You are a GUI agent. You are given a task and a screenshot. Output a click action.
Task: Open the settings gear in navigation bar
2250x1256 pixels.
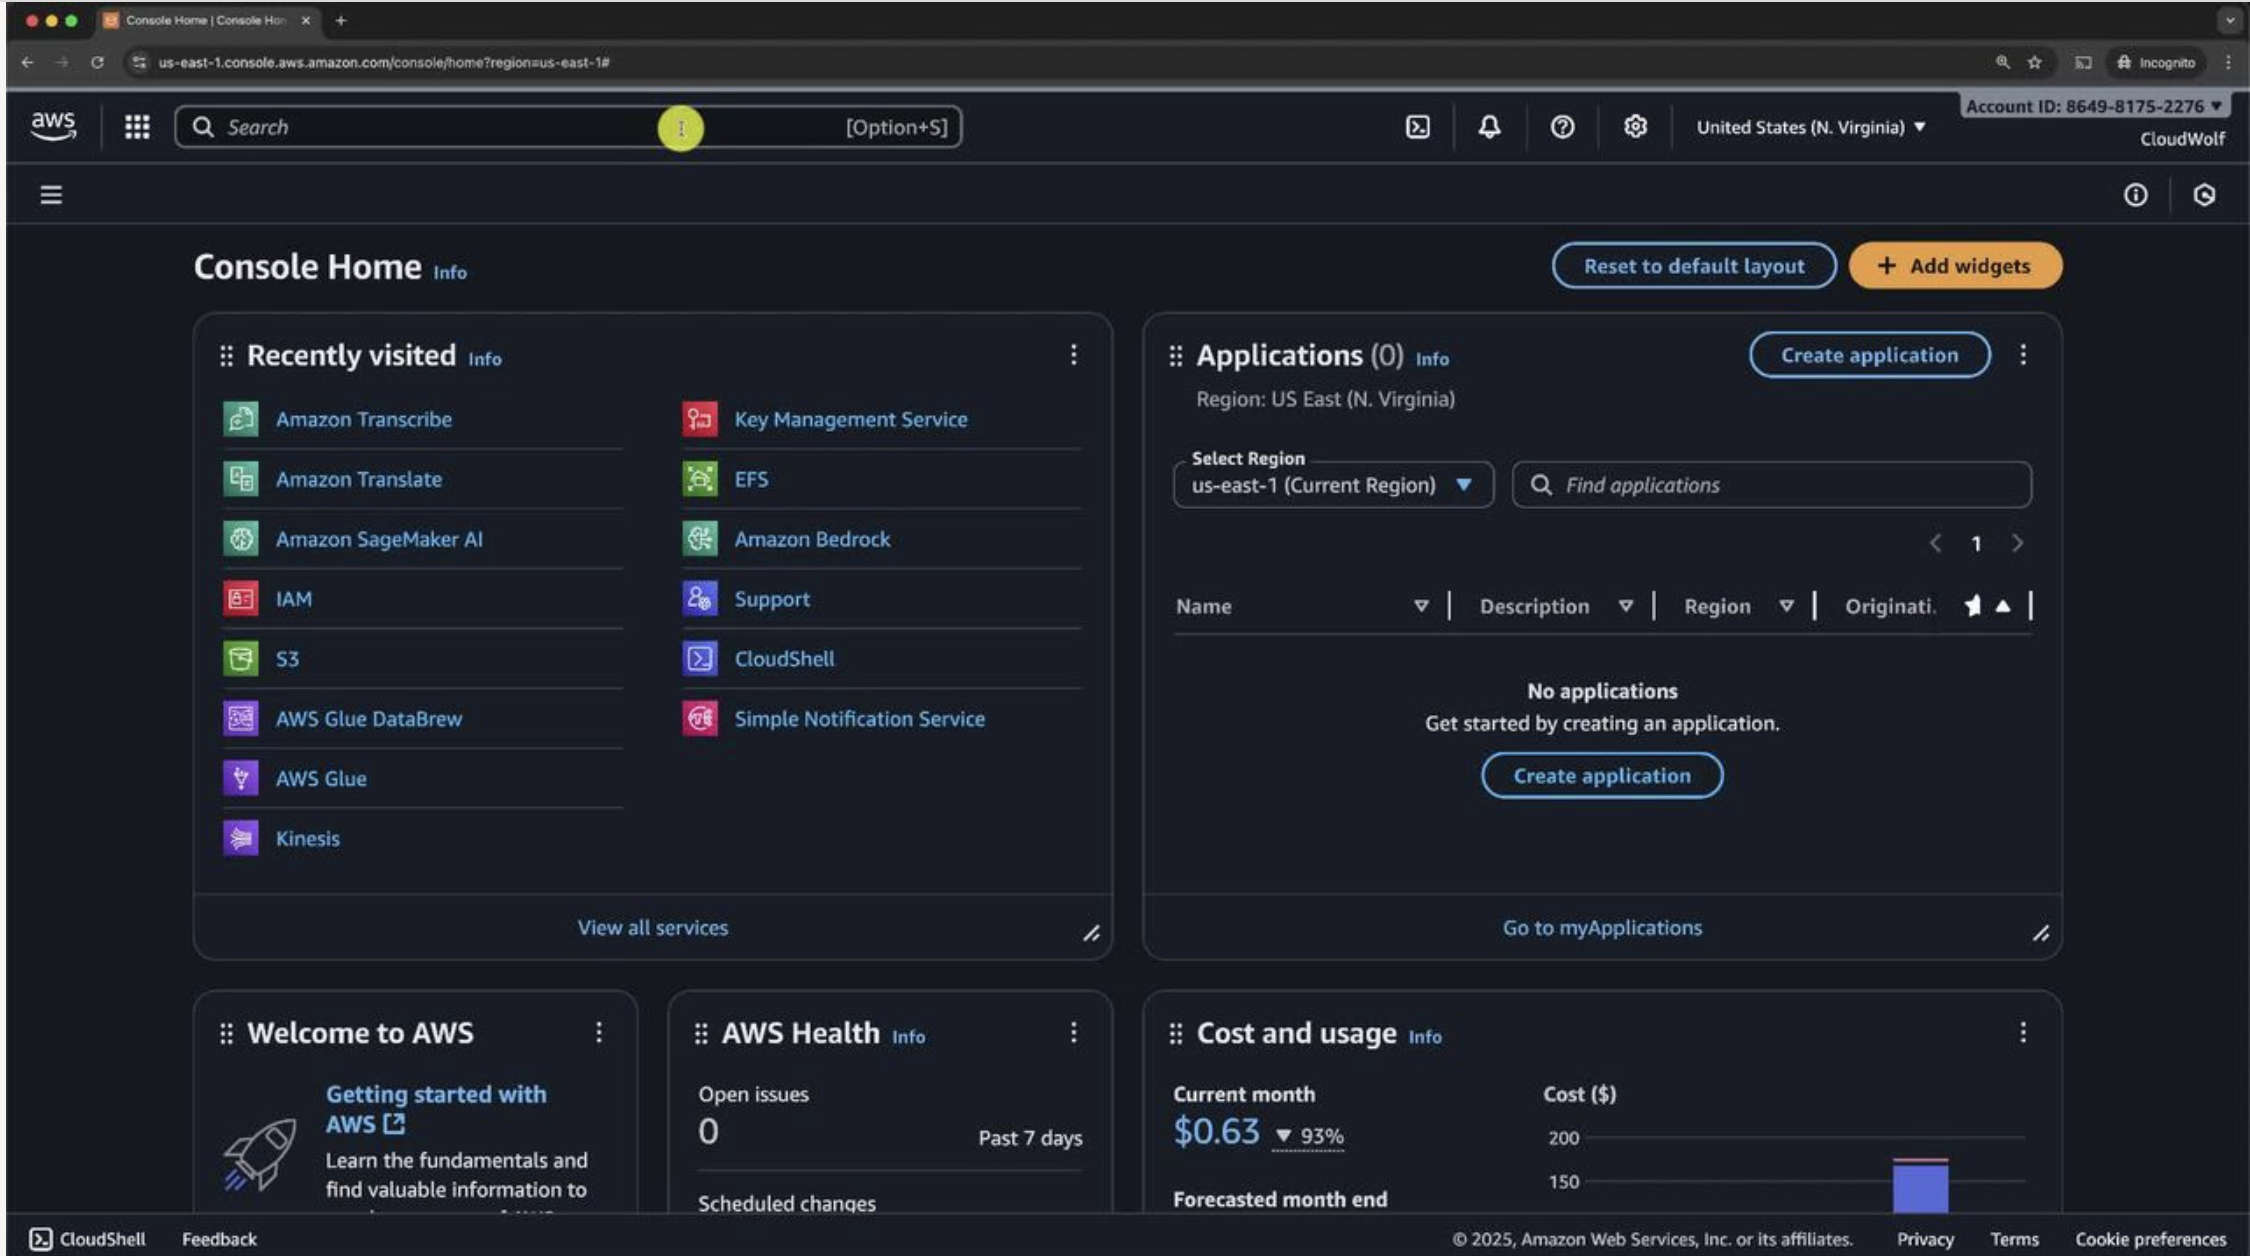pyautogui.click(x=1635, y=127)
